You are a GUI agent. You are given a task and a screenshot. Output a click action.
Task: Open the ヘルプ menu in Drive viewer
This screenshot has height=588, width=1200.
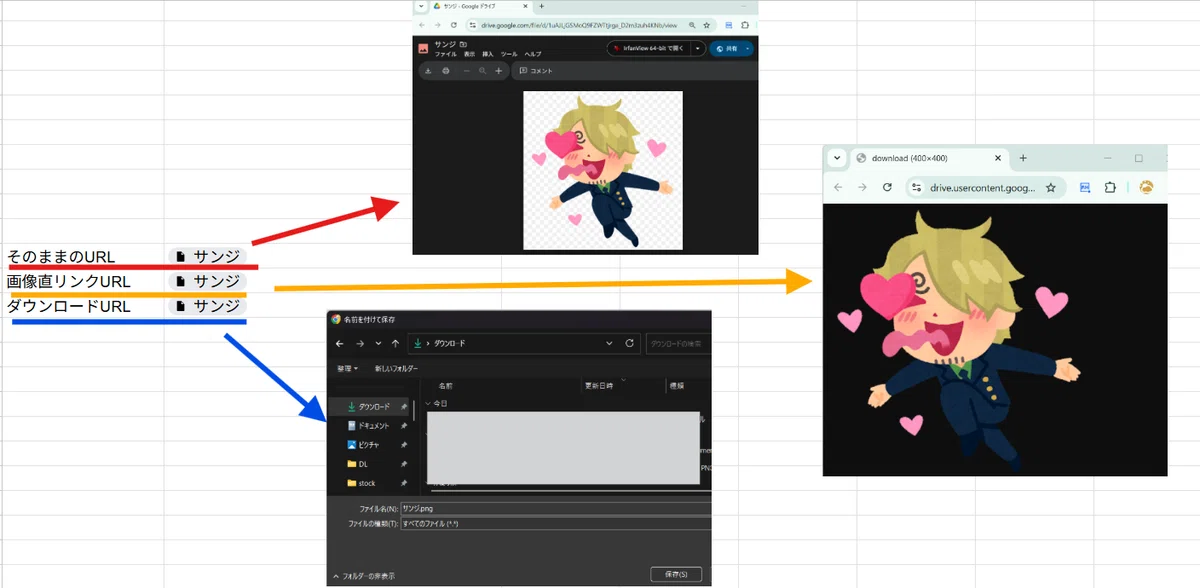[x=533, y=54]
